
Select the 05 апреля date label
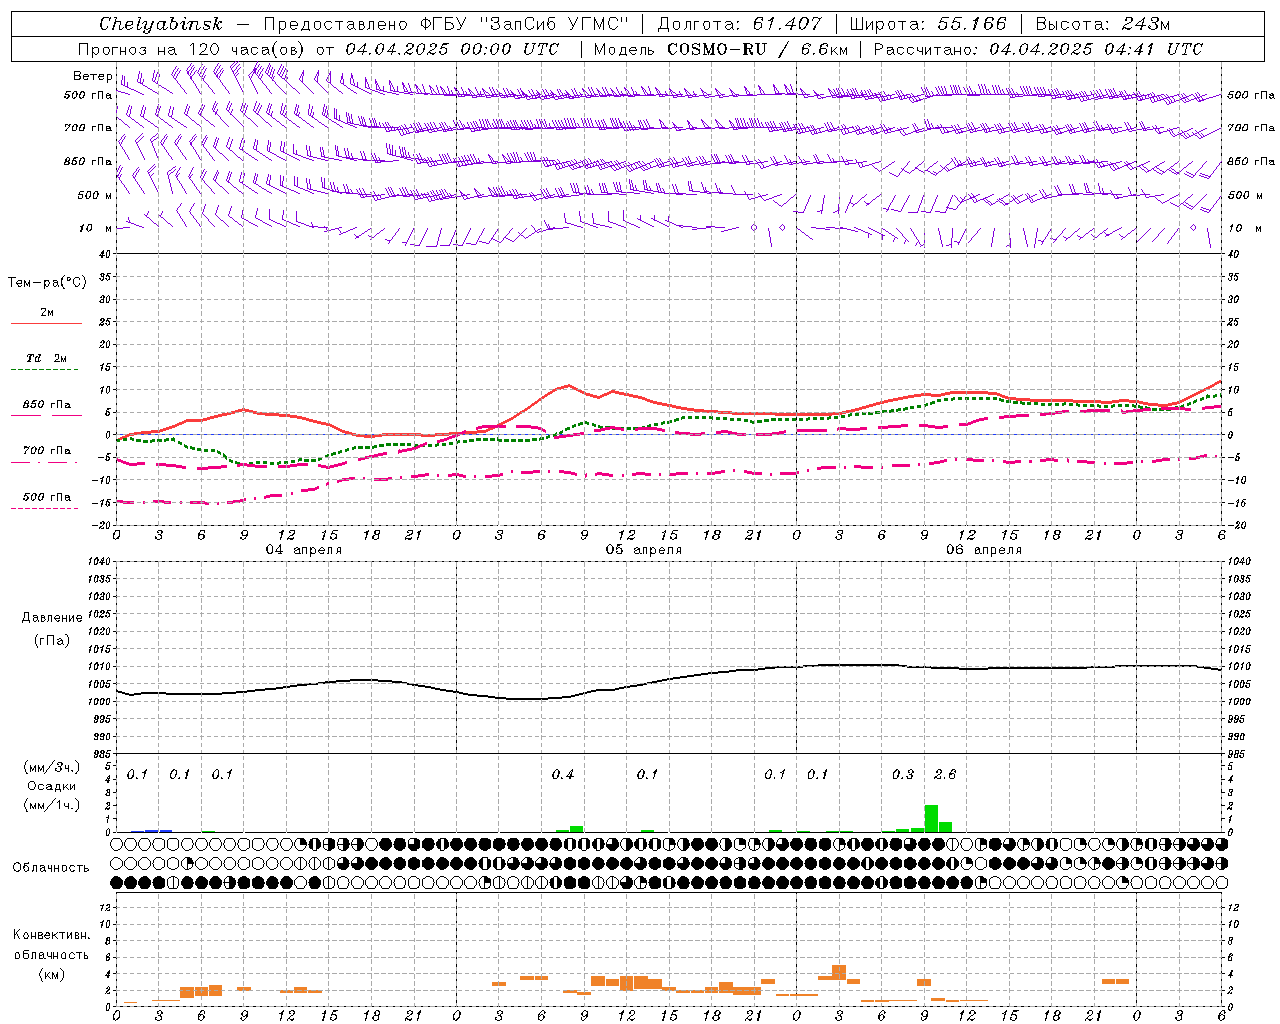tap(643, 550)
